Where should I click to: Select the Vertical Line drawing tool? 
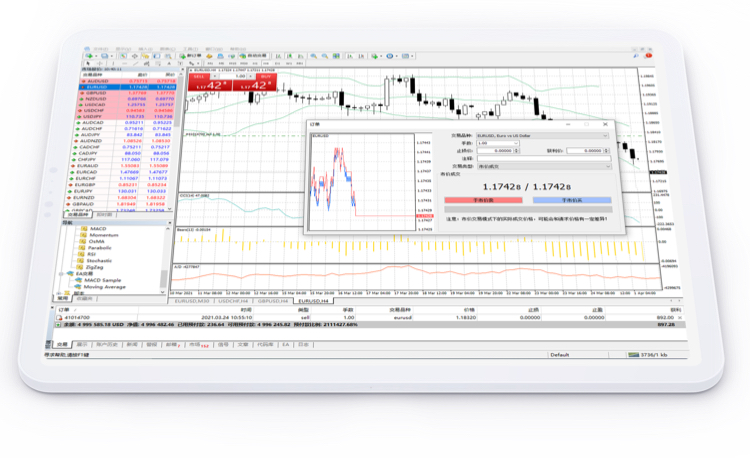pyautogui.click(x=113, y=64)
